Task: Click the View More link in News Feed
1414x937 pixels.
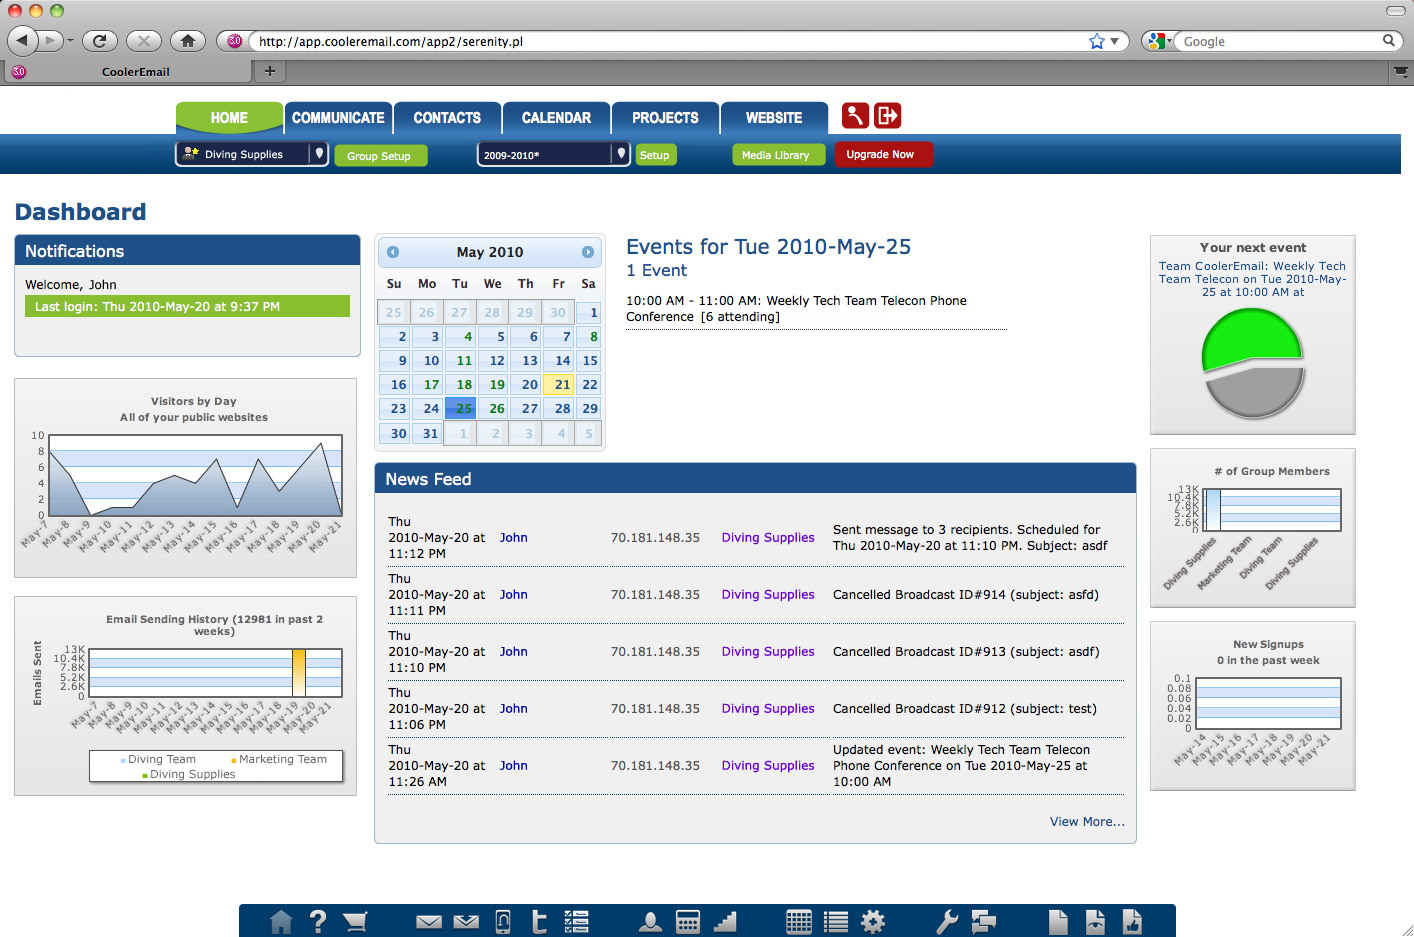Action: pyautogui.click(x=1087, y=822)
